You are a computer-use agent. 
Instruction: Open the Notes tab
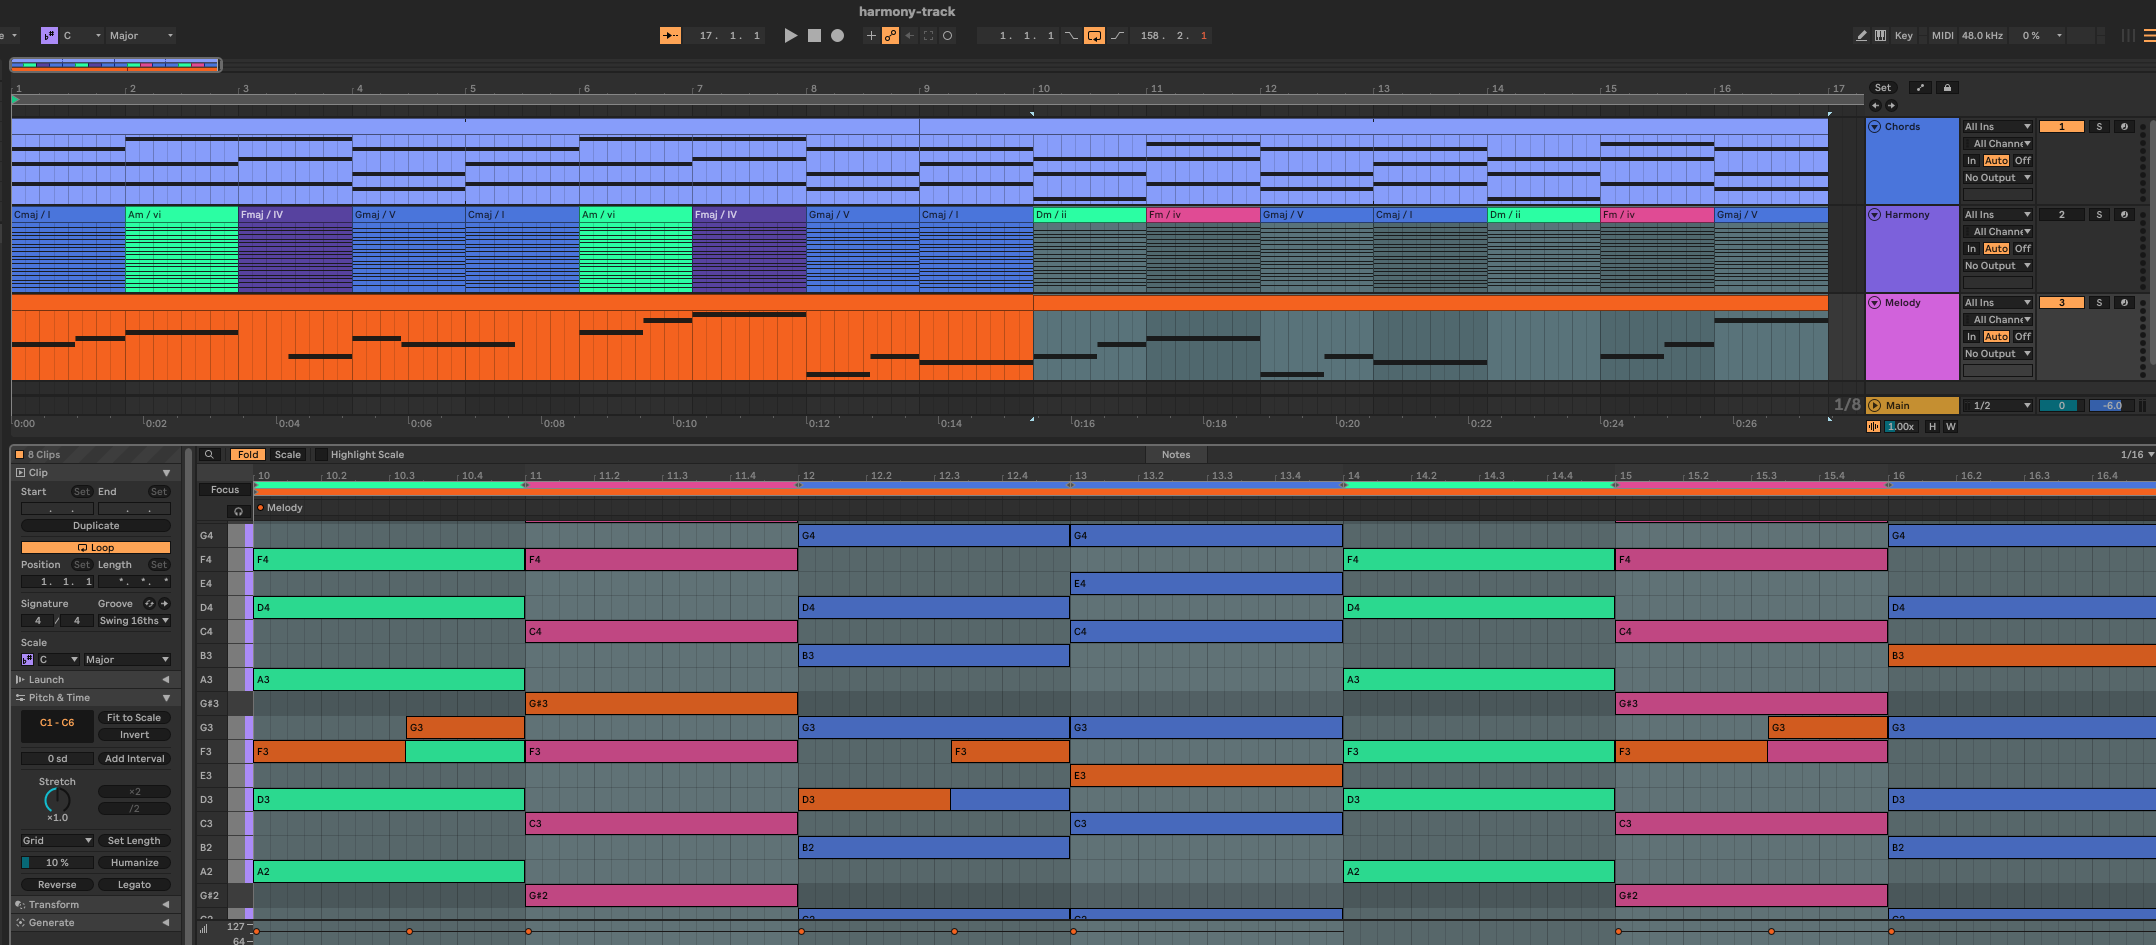click(x=1176, y=455)
